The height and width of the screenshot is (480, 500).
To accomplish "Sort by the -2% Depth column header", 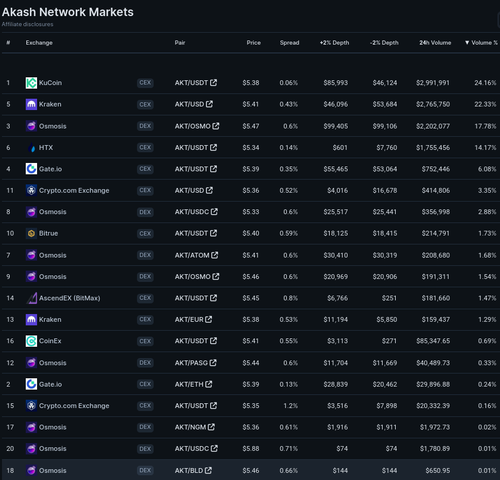I will (x=384, y=43).
